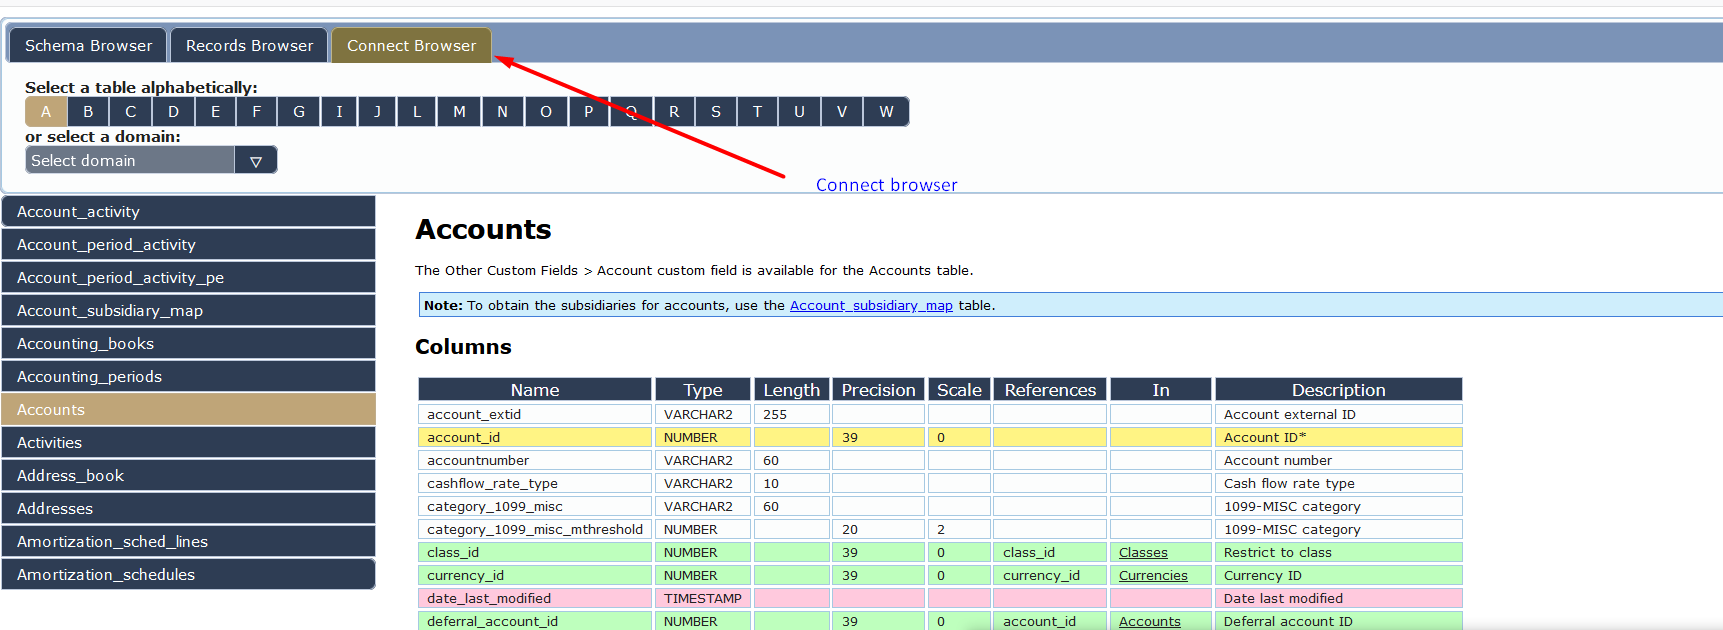
Task: Choose letter U in alphabet filter
Action: coord(799,111)
